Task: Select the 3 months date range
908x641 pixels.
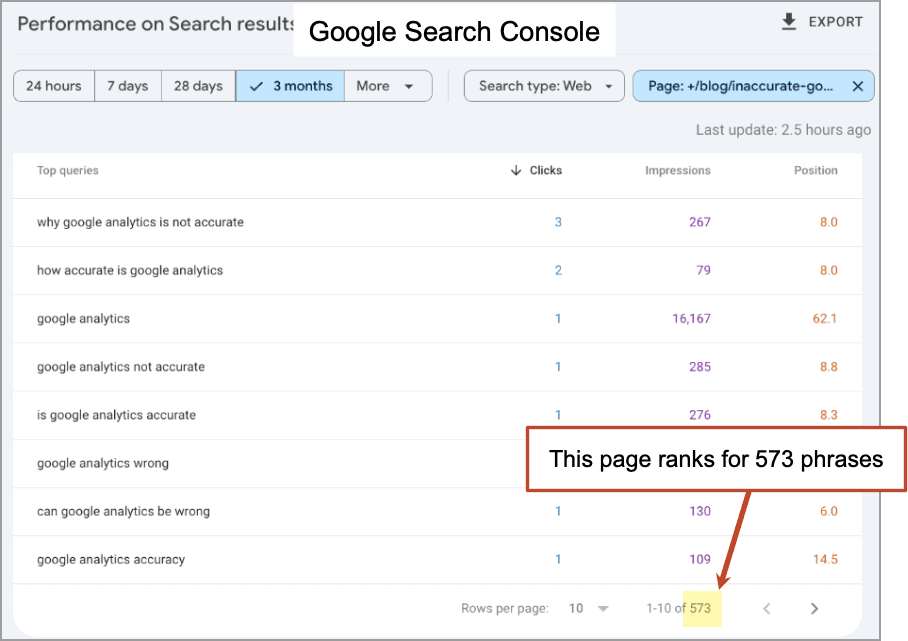Action: click(291, 86)
